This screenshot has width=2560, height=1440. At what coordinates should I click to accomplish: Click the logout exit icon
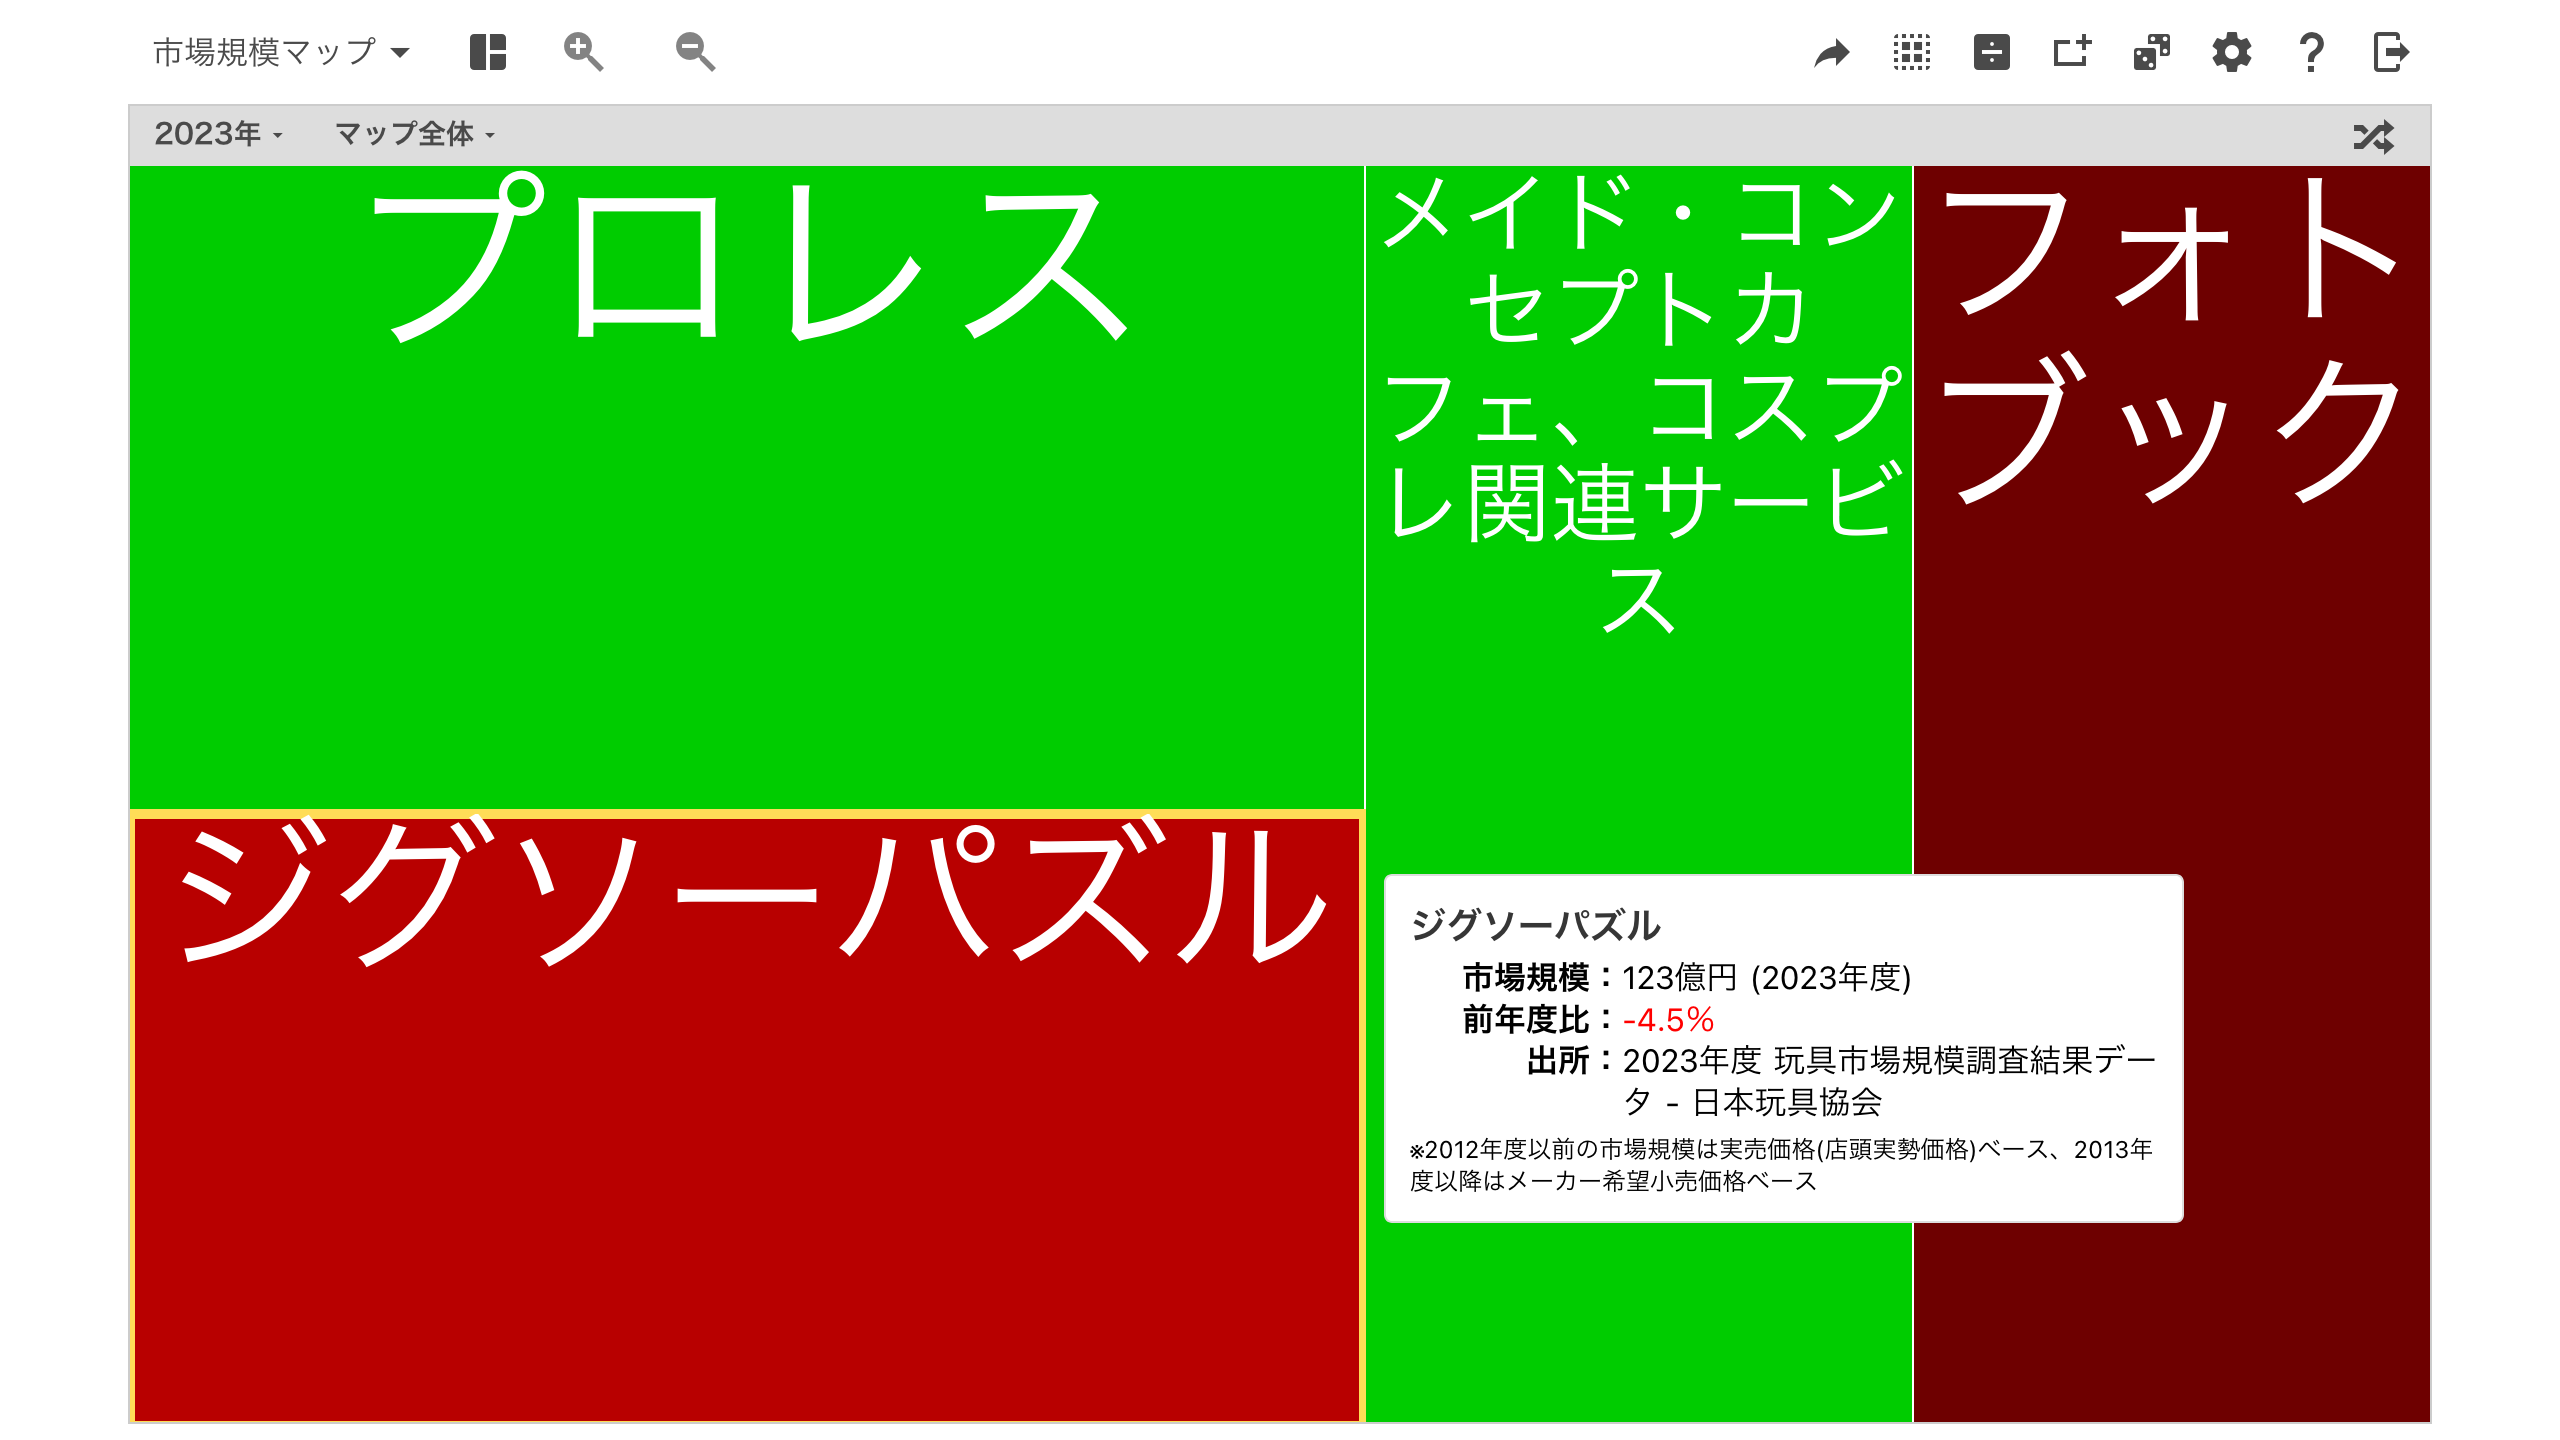tap(2391, 52)
